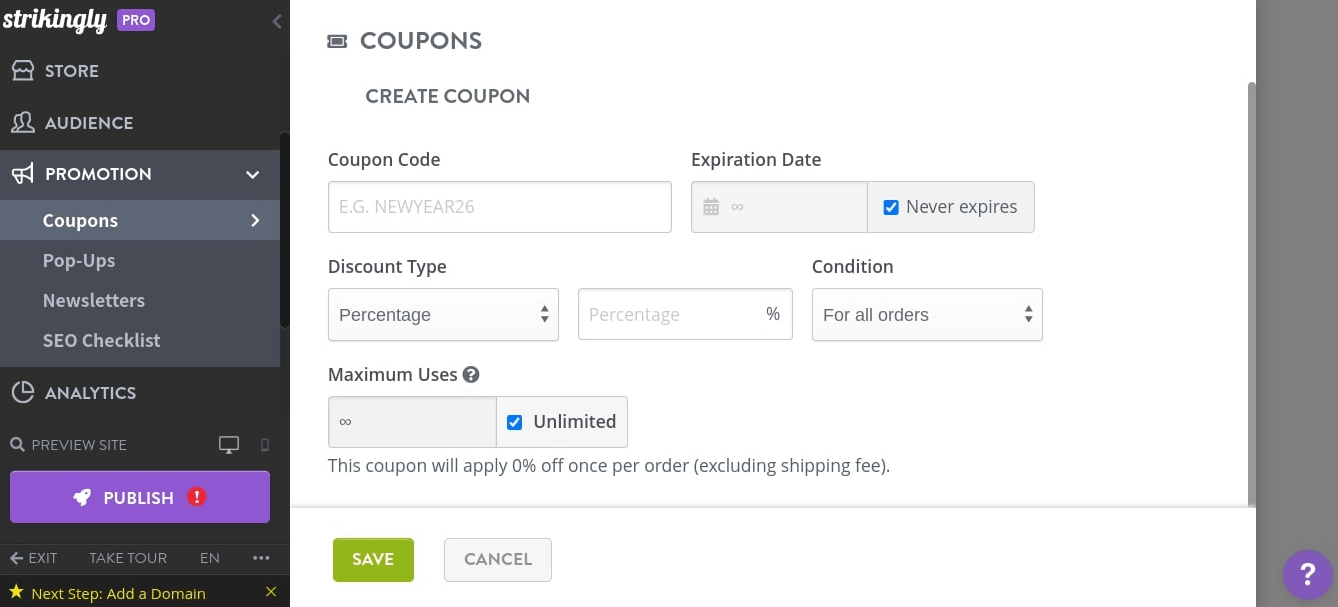Switch to desktop preview monitor icon
Viewport: 1338px width, 607px height.
click(229, 444)
